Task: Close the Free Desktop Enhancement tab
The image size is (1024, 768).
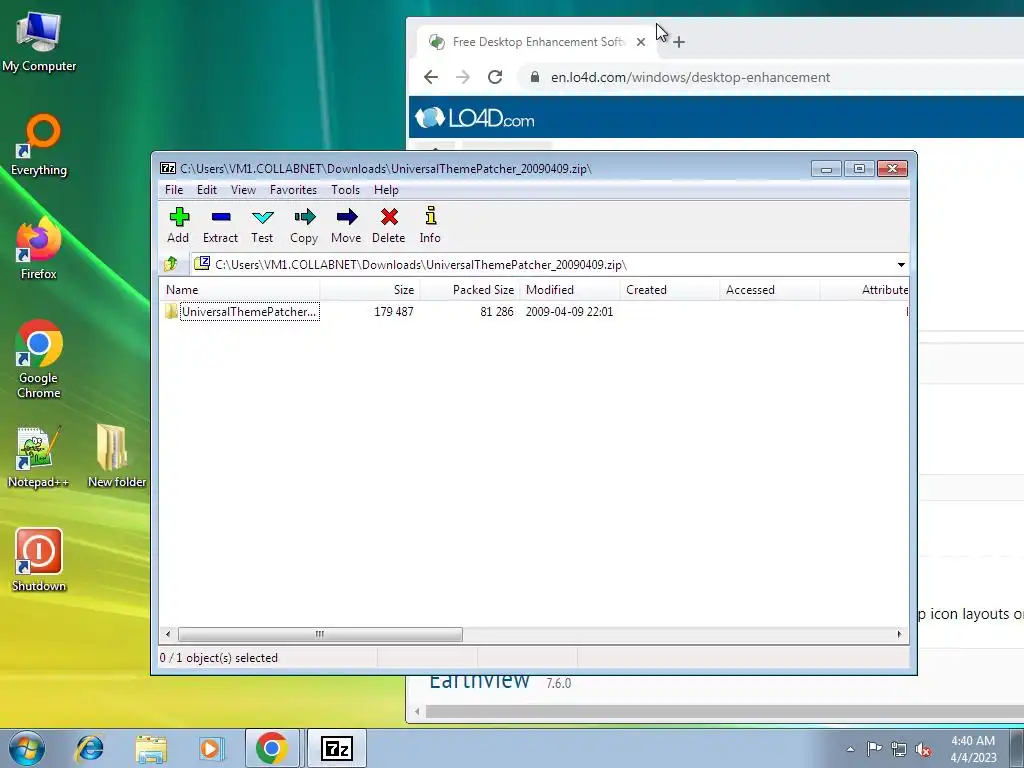Action: (x=641, y=42)
